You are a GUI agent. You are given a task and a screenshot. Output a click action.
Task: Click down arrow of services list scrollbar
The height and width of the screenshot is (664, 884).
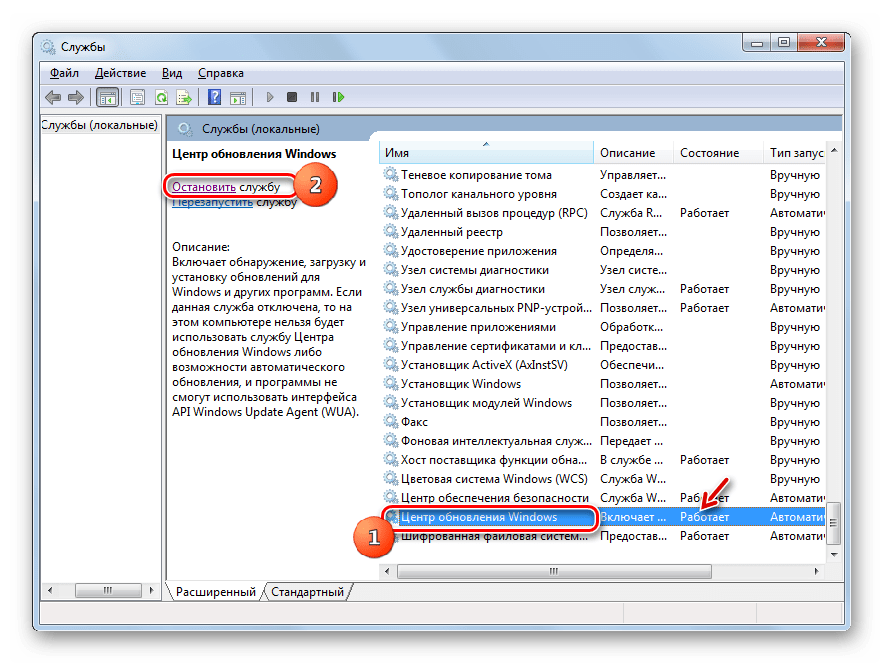pos(834,555)
